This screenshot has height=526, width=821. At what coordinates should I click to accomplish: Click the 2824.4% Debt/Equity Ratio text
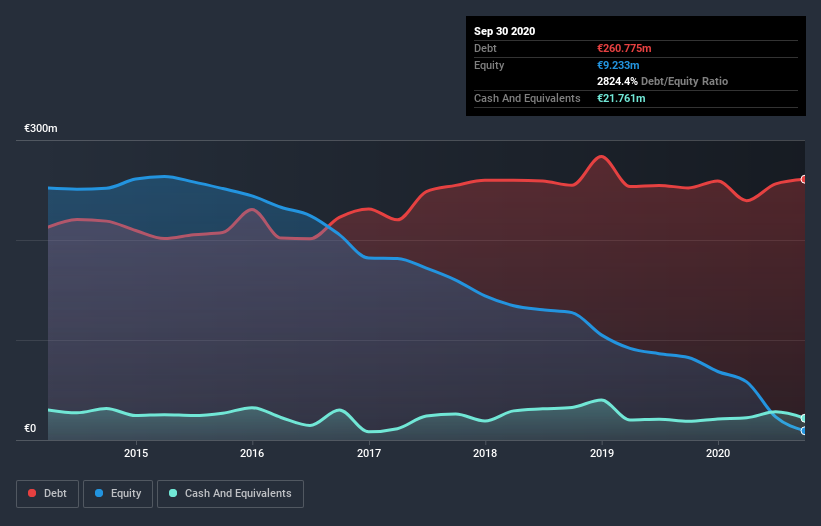662,82
